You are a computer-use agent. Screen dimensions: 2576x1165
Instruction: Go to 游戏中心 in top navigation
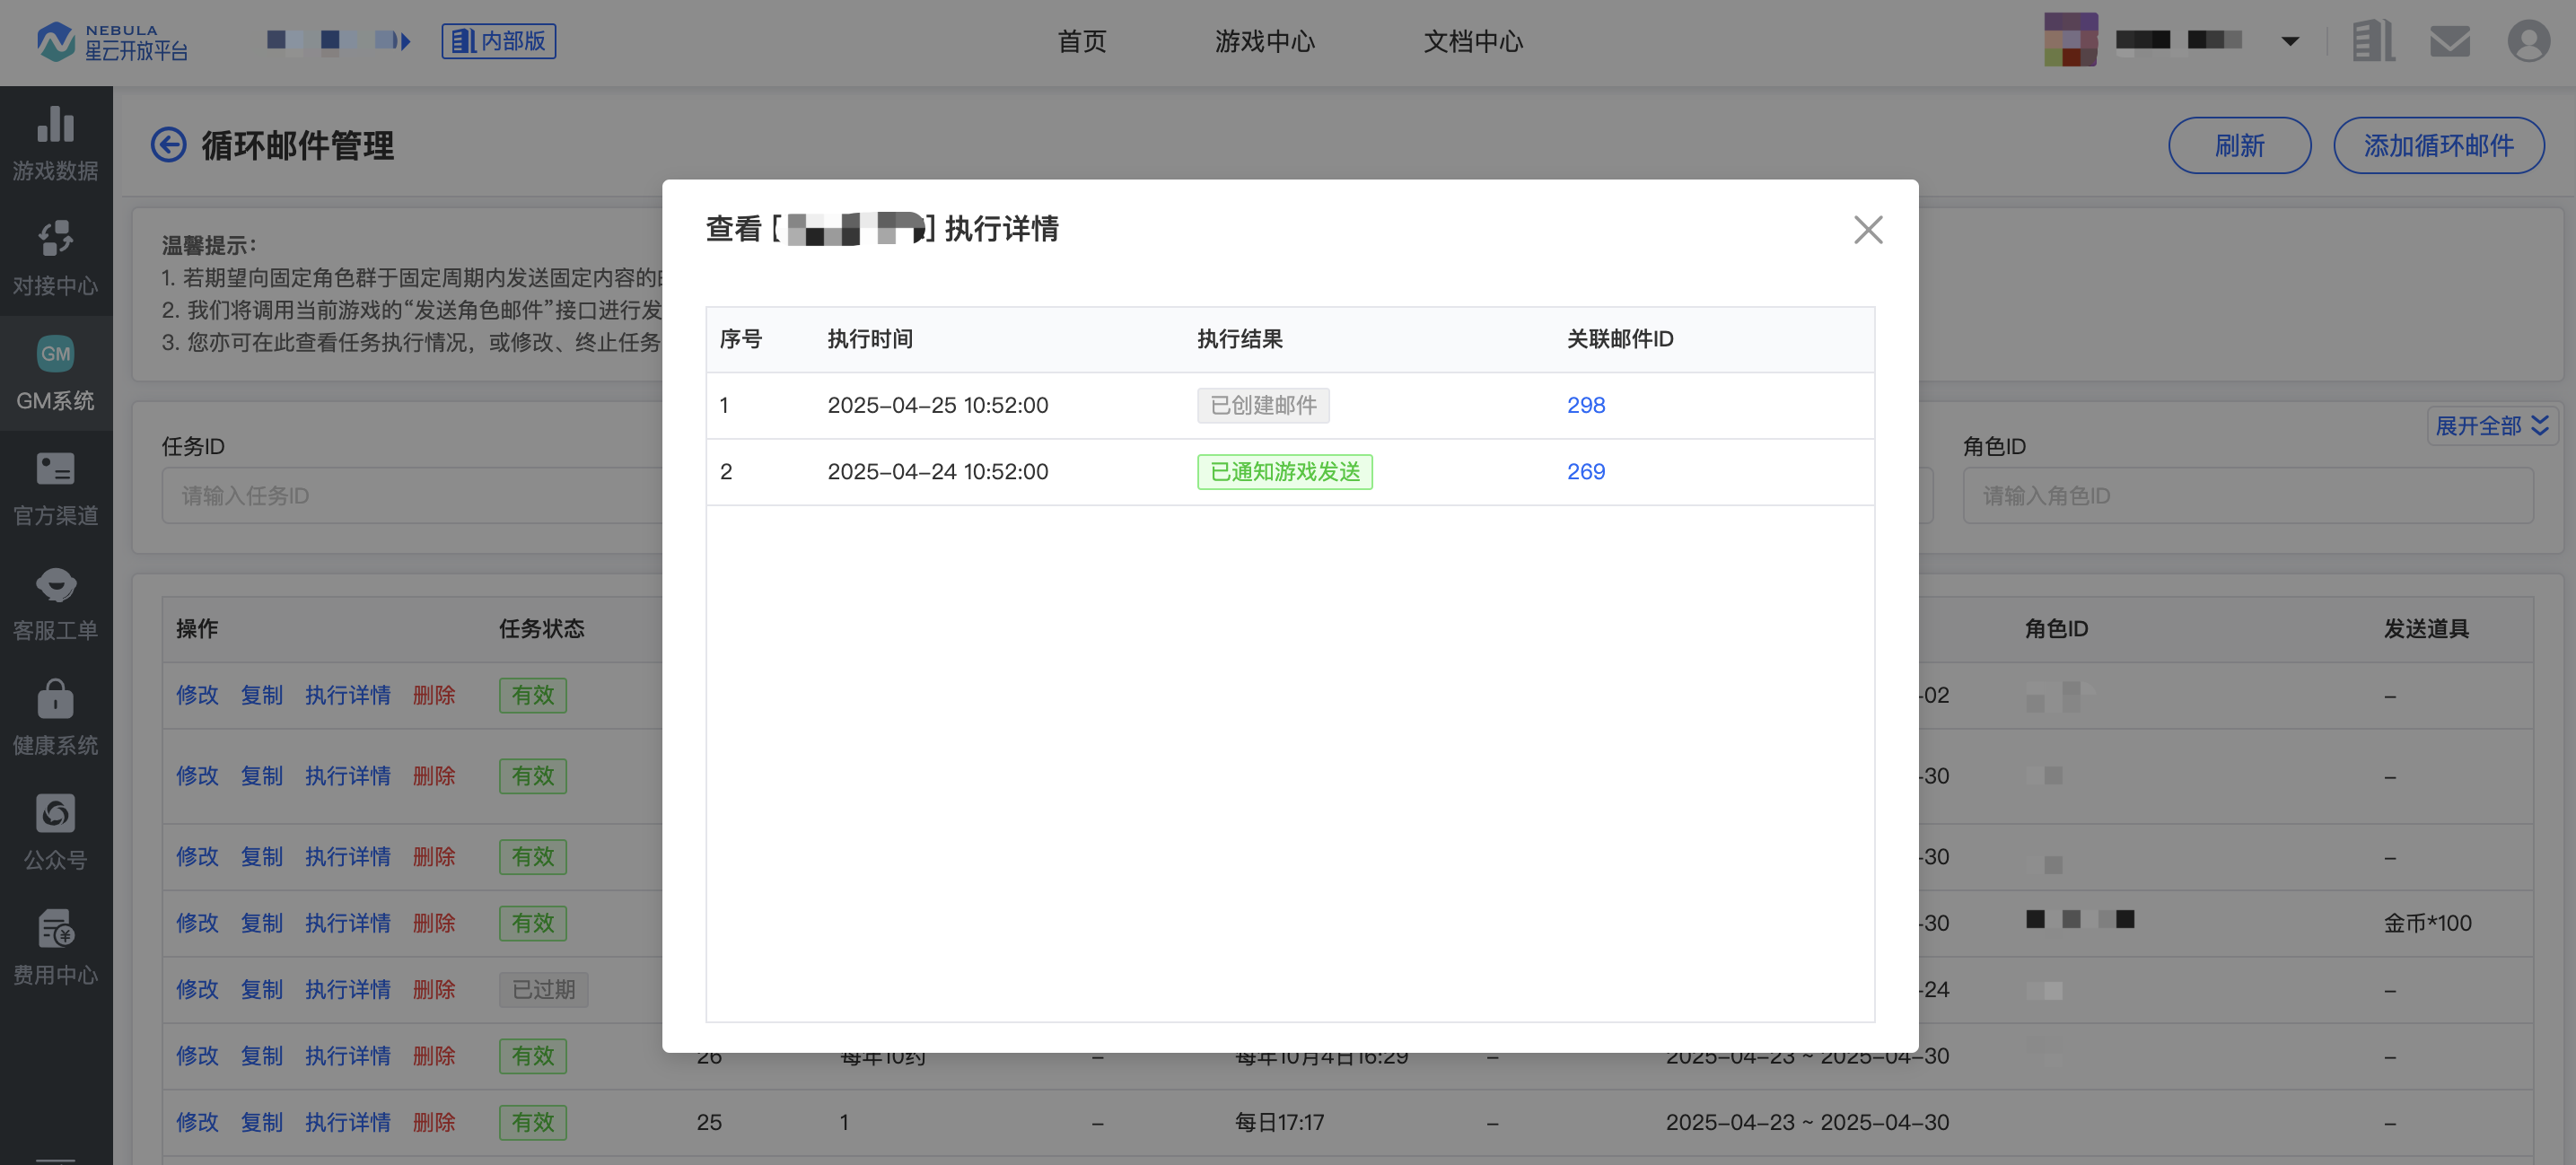(1264, 41)
